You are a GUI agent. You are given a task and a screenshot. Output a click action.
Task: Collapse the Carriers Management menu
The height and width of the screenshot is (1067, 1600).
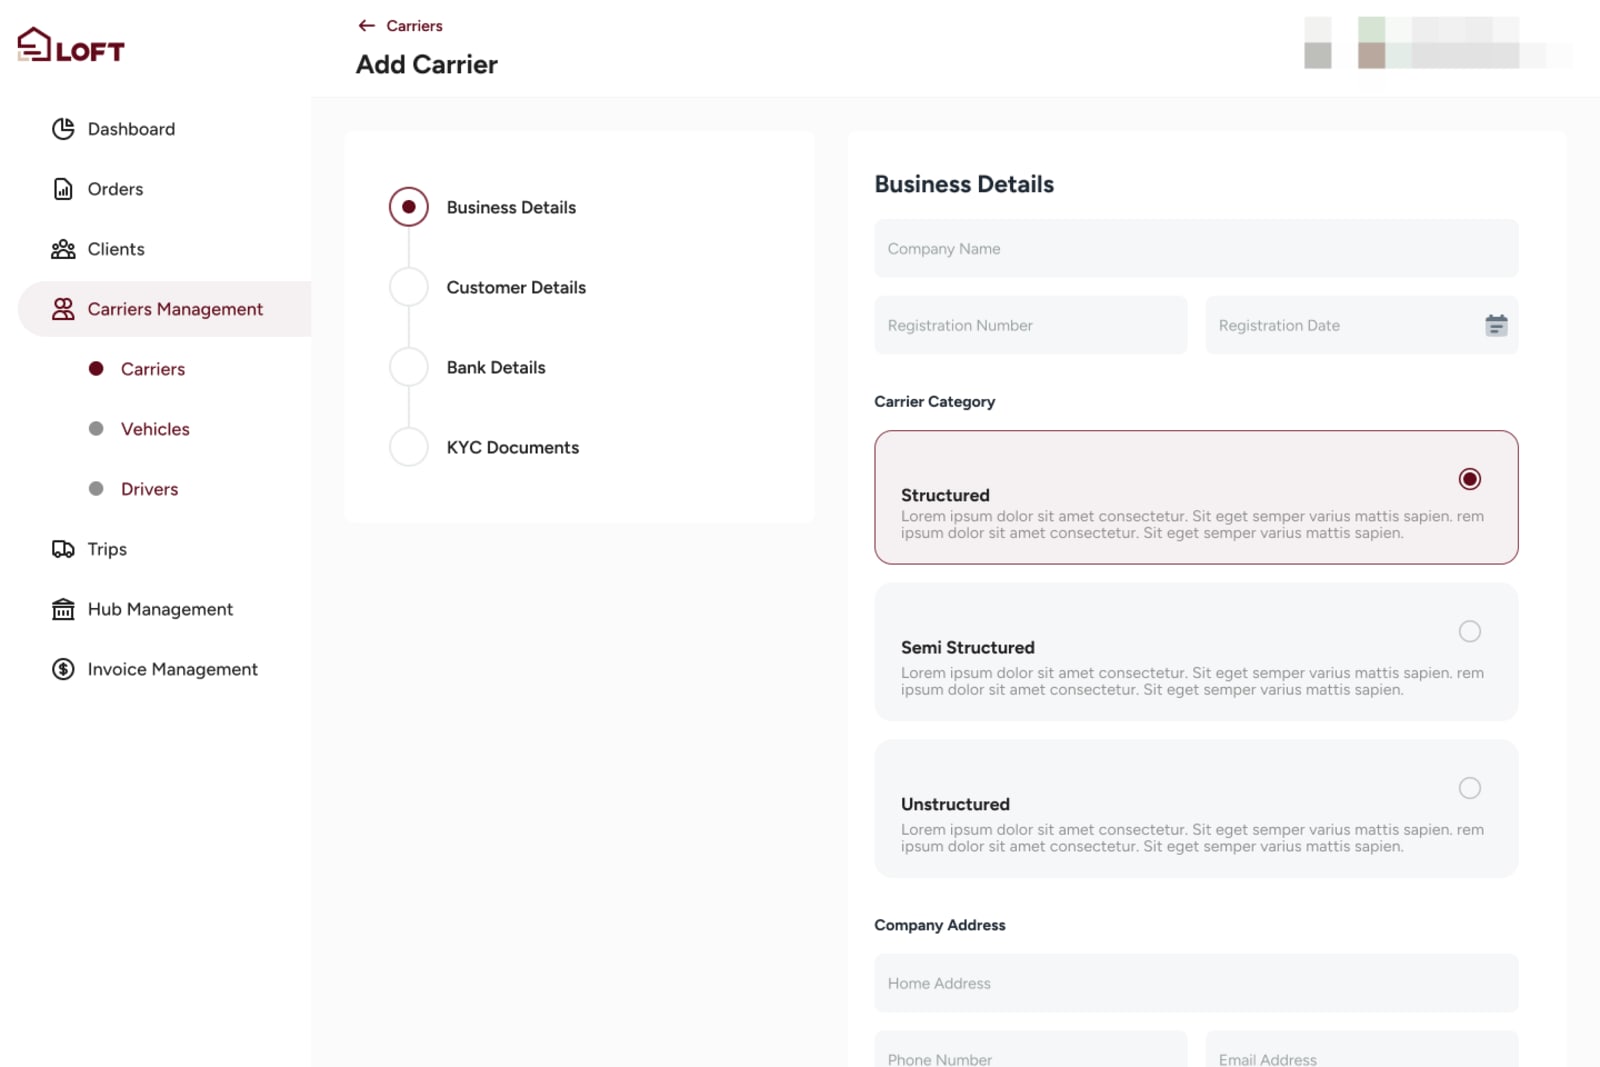(x=165, y=309)
